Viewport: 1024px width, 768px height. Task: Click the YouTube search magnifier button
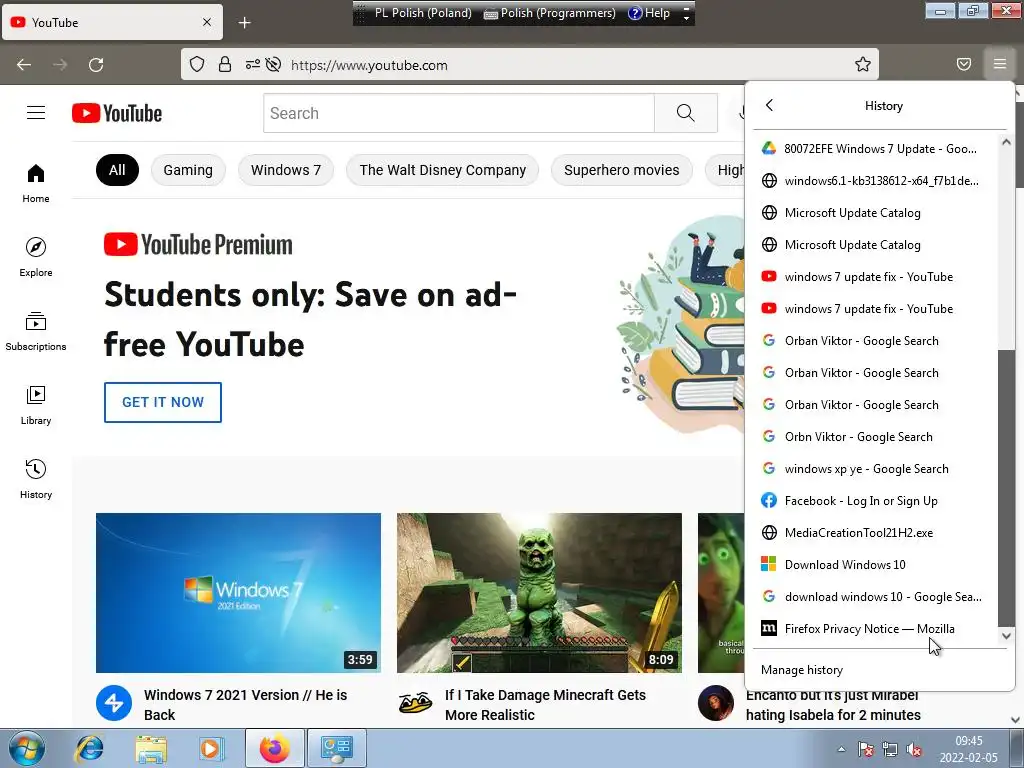pyautogui.click(x=686, y=113)
